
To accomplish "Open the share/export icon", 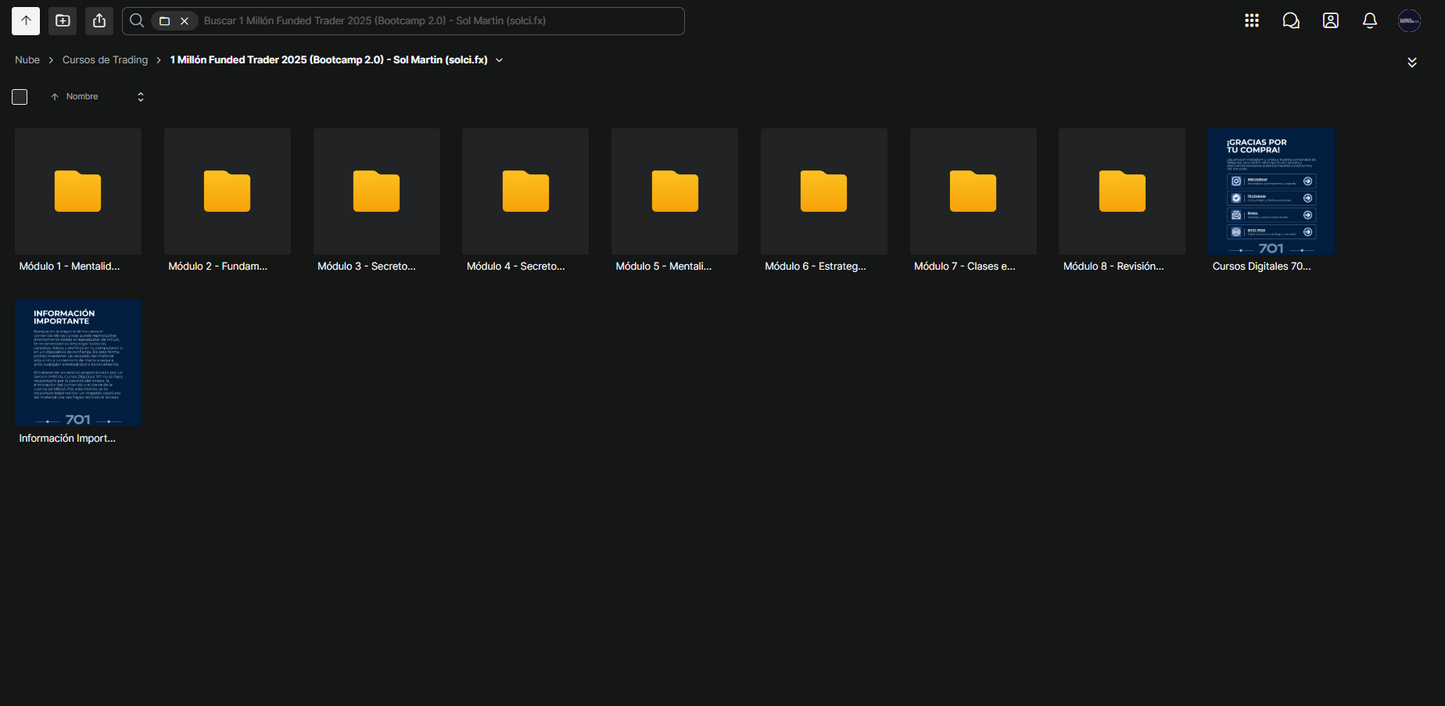I will (x=98, y=20).
